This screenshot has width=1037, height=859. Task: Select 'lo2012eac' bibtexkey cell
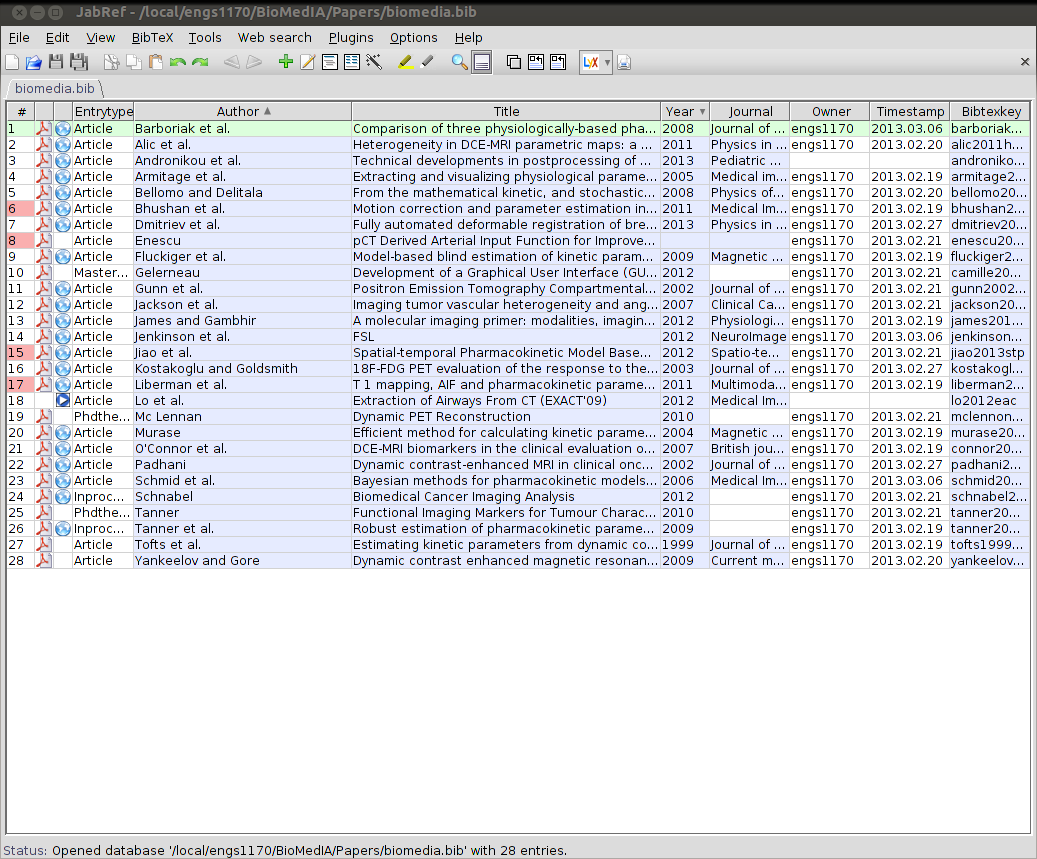click(989, 400)
